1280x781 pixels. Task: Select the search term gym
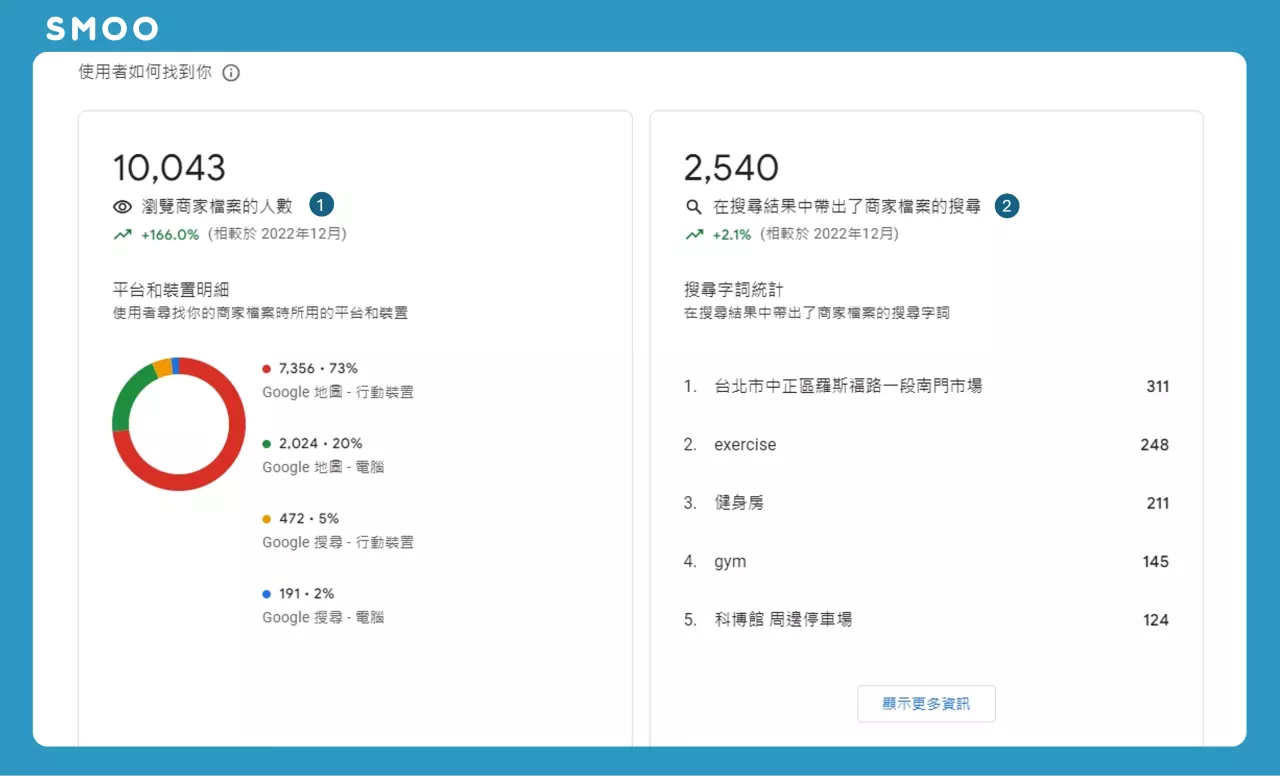(x=730, y=562)
